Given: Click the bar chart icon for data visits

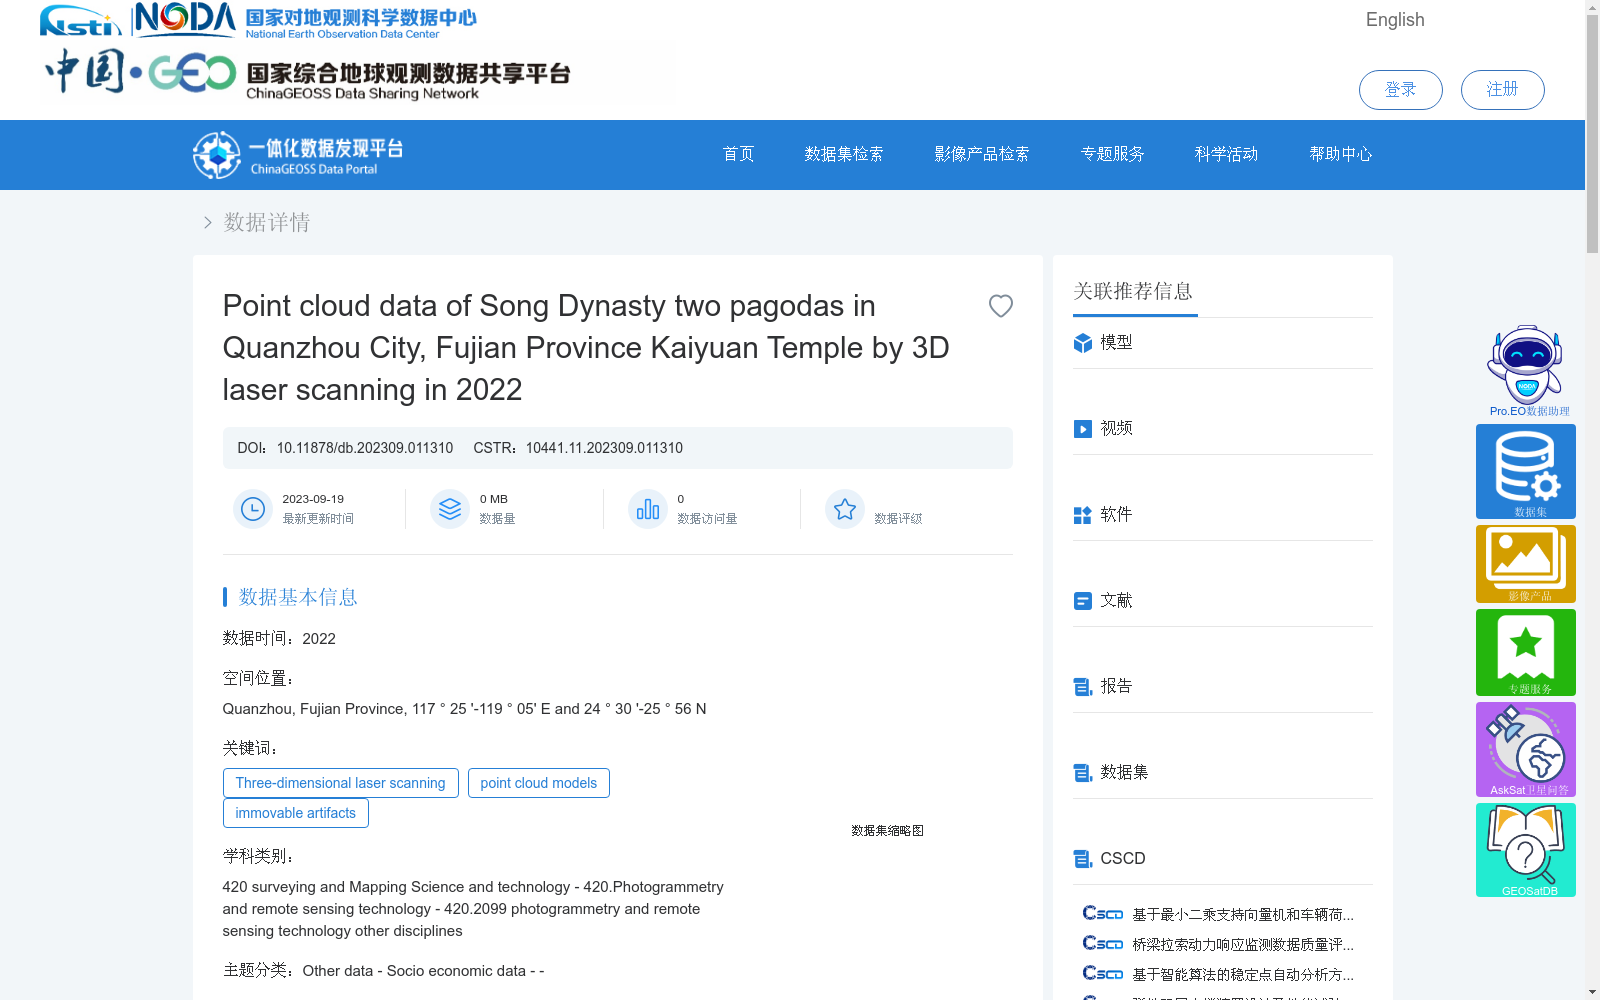Looking at the screenshot, I should point(648,509).
